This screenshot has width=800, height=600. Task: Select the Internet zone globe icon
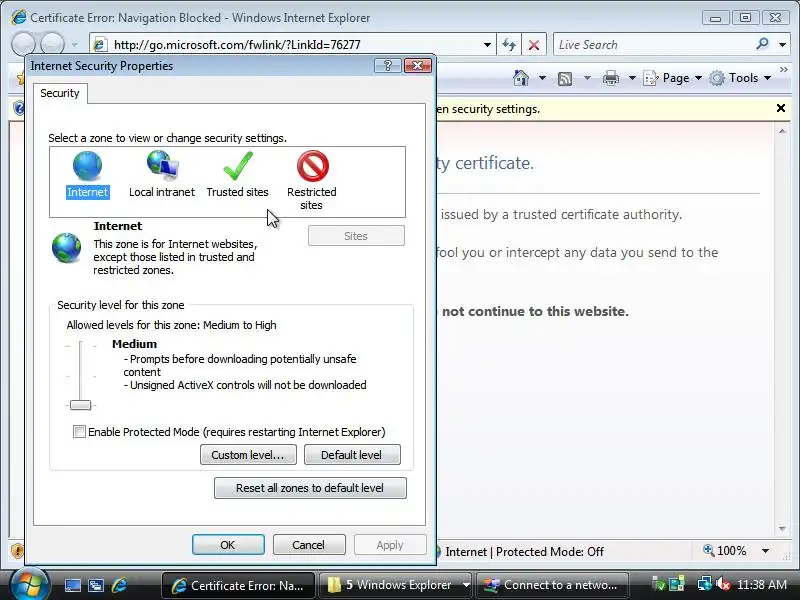click(87, 166)
